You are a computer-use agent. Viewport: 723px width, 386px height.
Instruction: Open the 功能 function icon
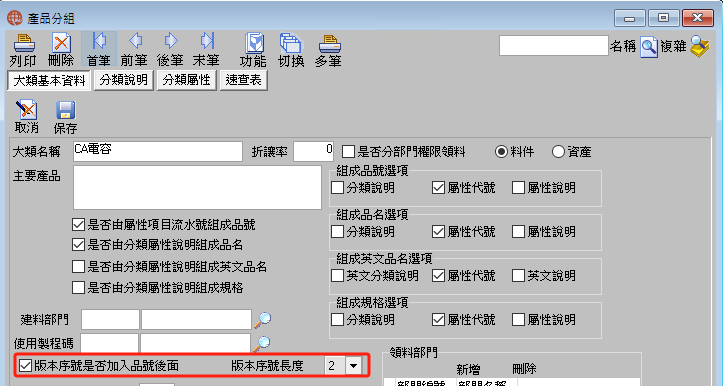(254, 43)
